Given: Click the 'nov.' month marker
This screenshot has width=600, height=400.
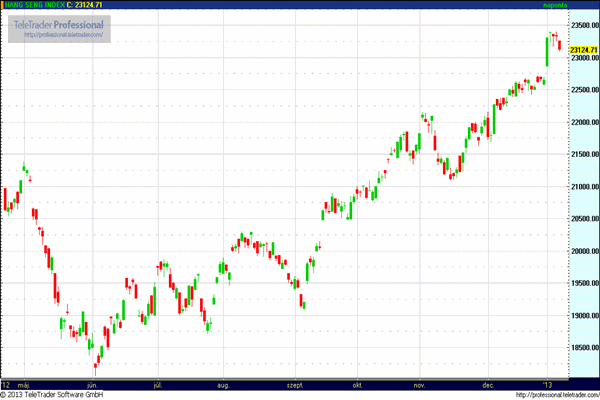Looking at the screenshot, I should 420,383.
